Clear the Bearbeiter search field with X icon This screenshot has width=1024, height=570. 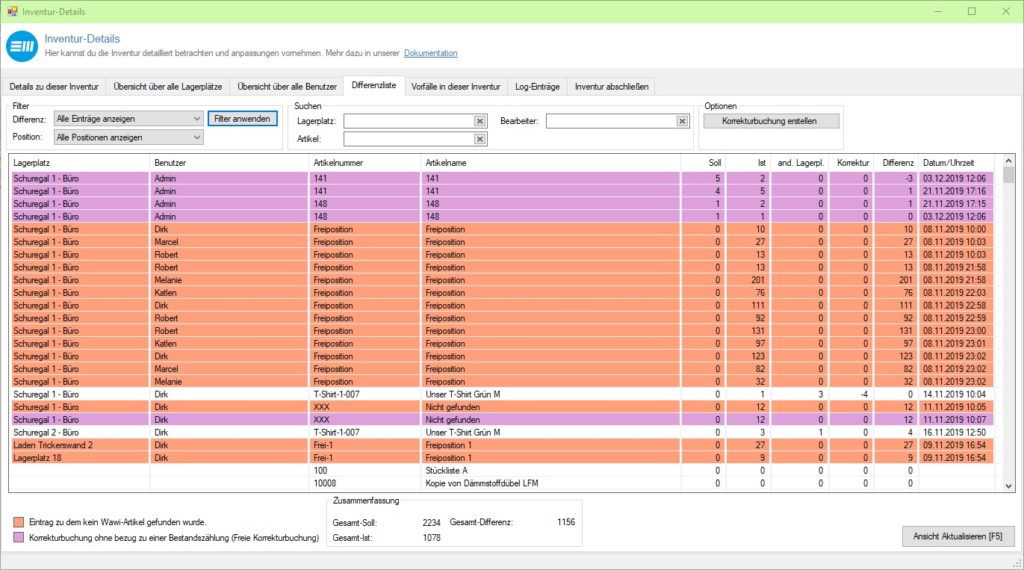[x=682, y=121]
